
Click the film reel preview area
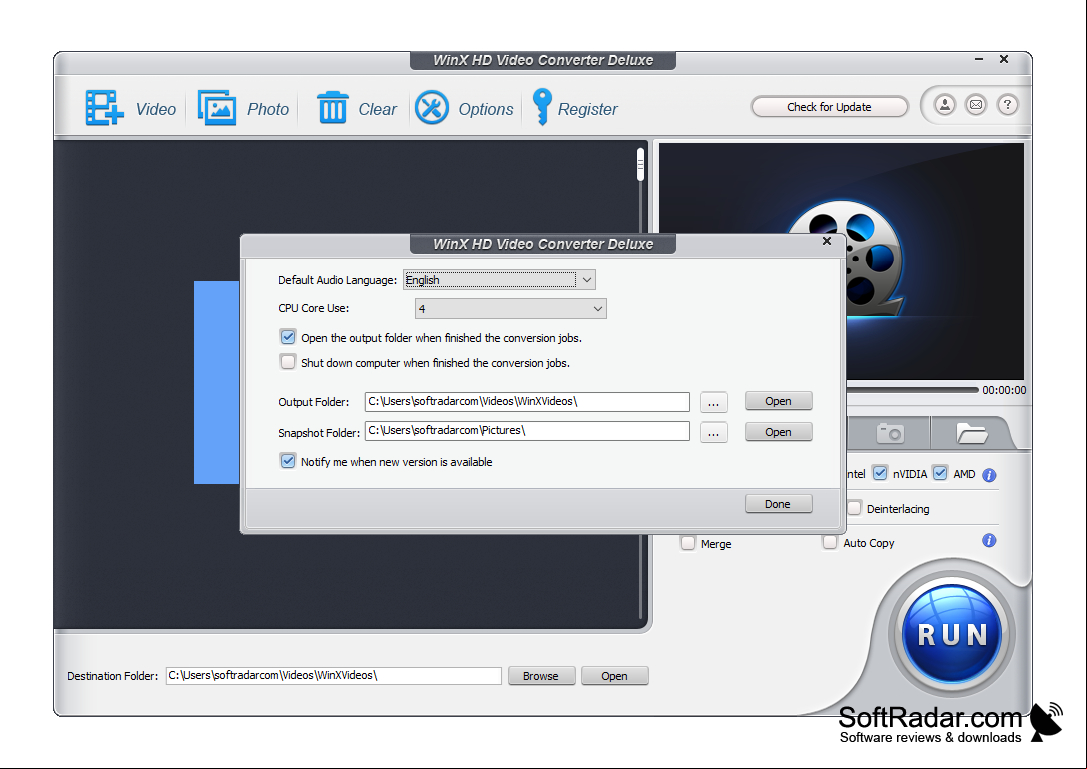tap(841, 260)
